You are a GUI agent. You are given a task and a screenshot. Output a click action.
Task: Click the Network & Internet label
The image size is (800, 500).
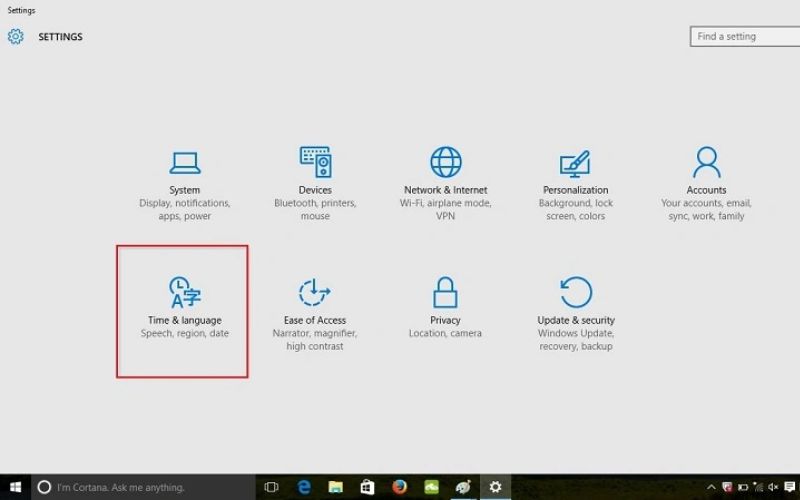[x=445, y=190]
